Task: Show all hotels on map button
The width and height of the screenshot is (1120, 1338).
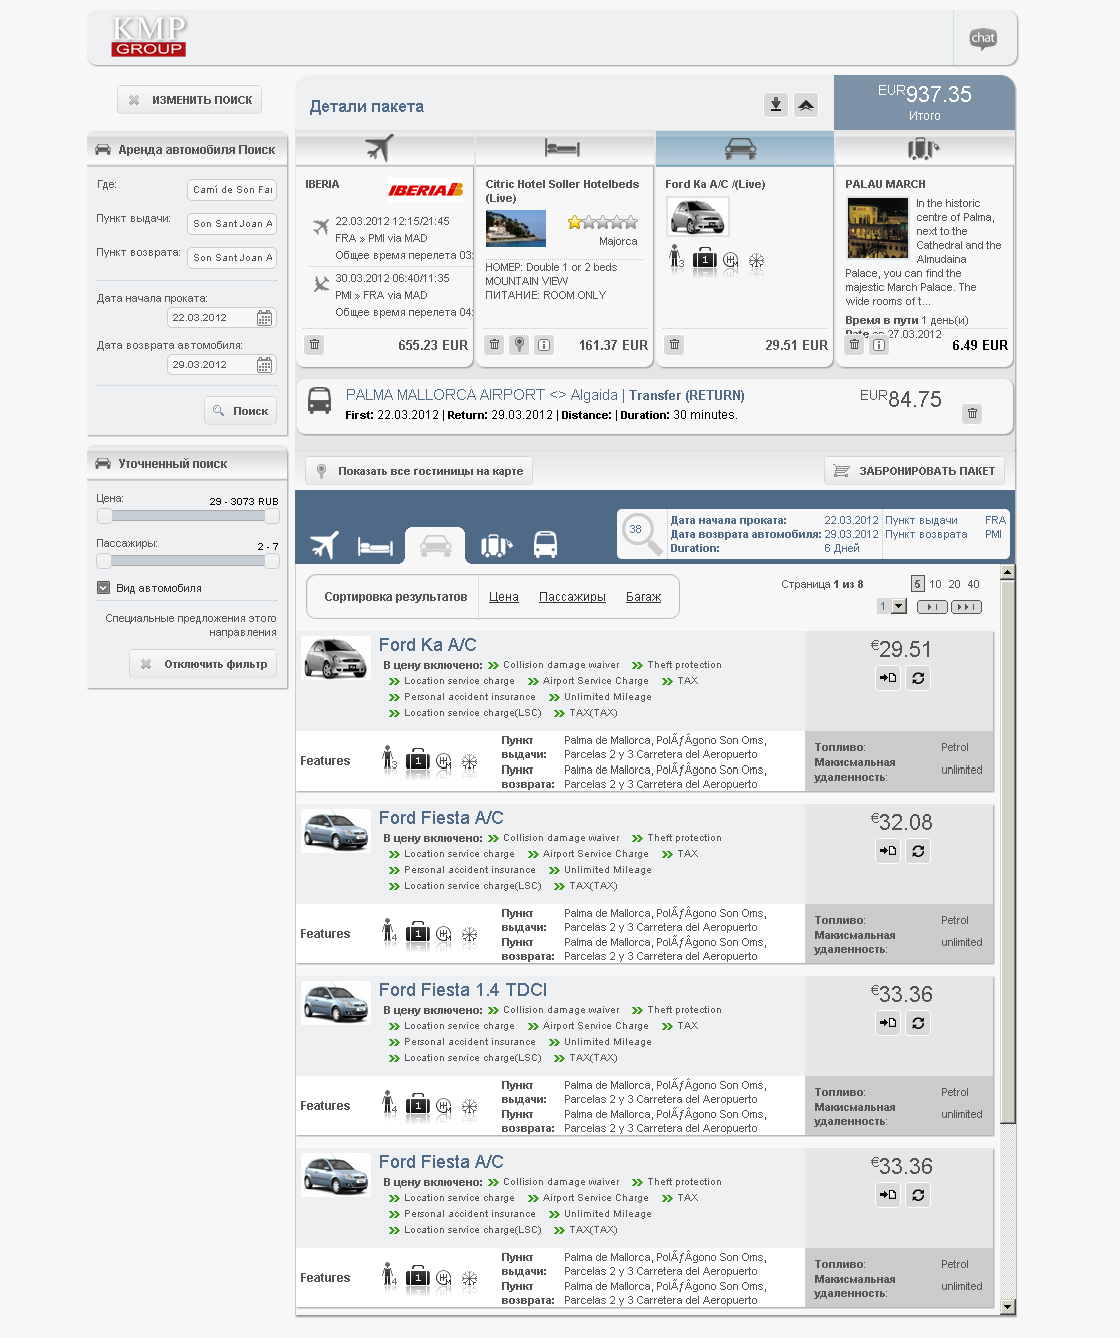Action: coord(419,471)
